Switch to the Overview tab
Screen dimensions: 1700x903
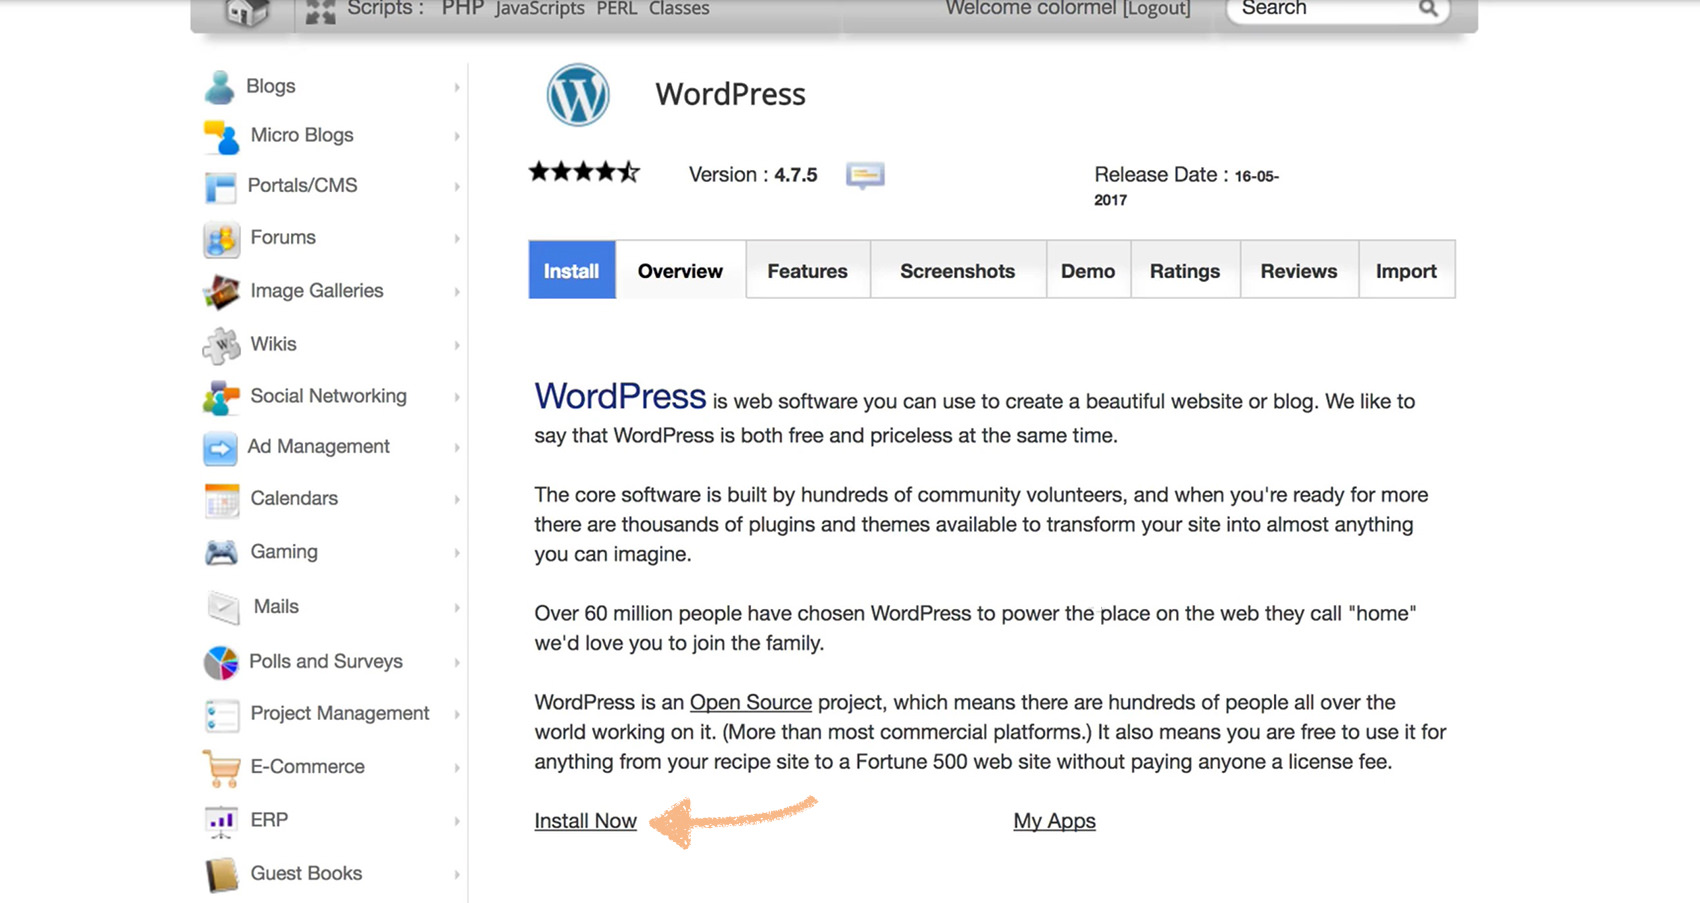click(x=680, y=270)
